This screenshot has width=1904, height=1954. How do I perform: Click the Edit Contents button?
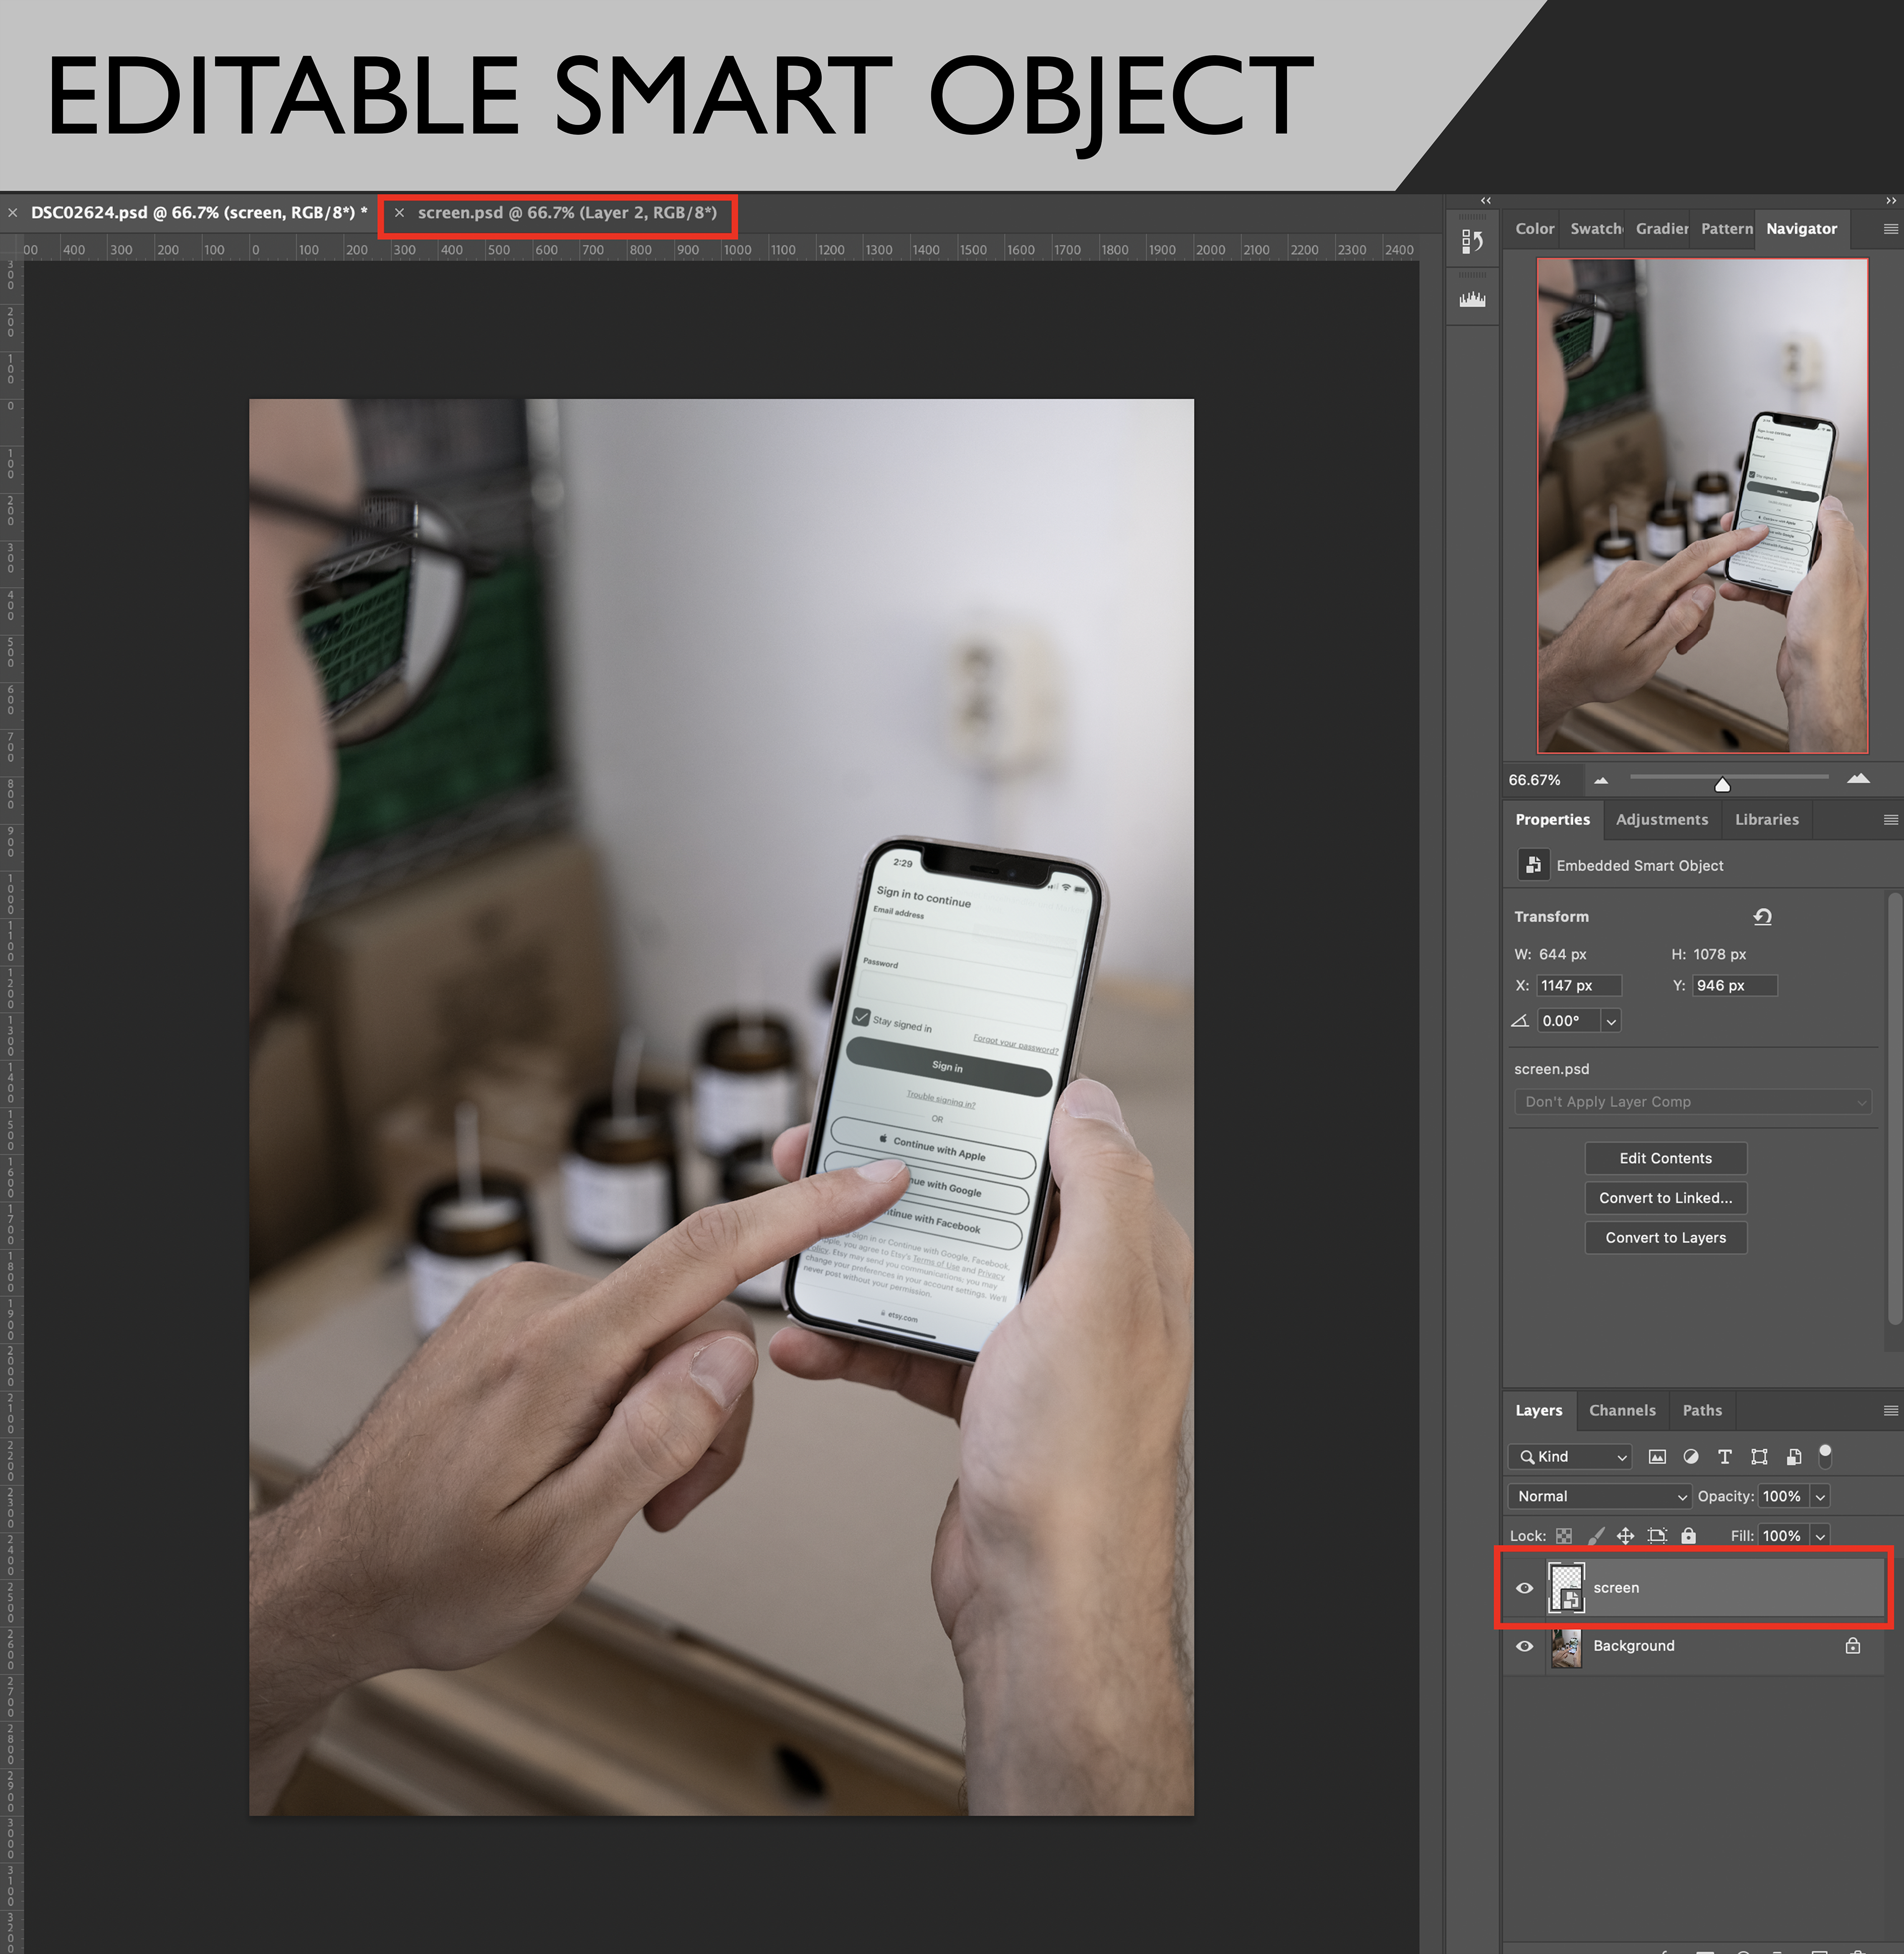pyautogui.click(x=1665, y=1158)
